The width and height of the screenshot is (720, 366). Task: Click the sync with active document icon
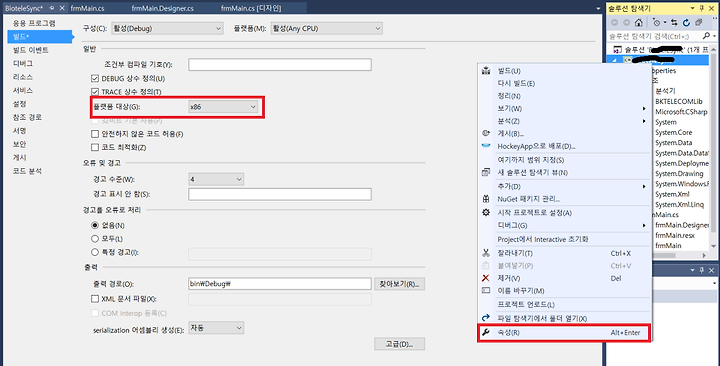pyautogui.click(x=674, y=23)
